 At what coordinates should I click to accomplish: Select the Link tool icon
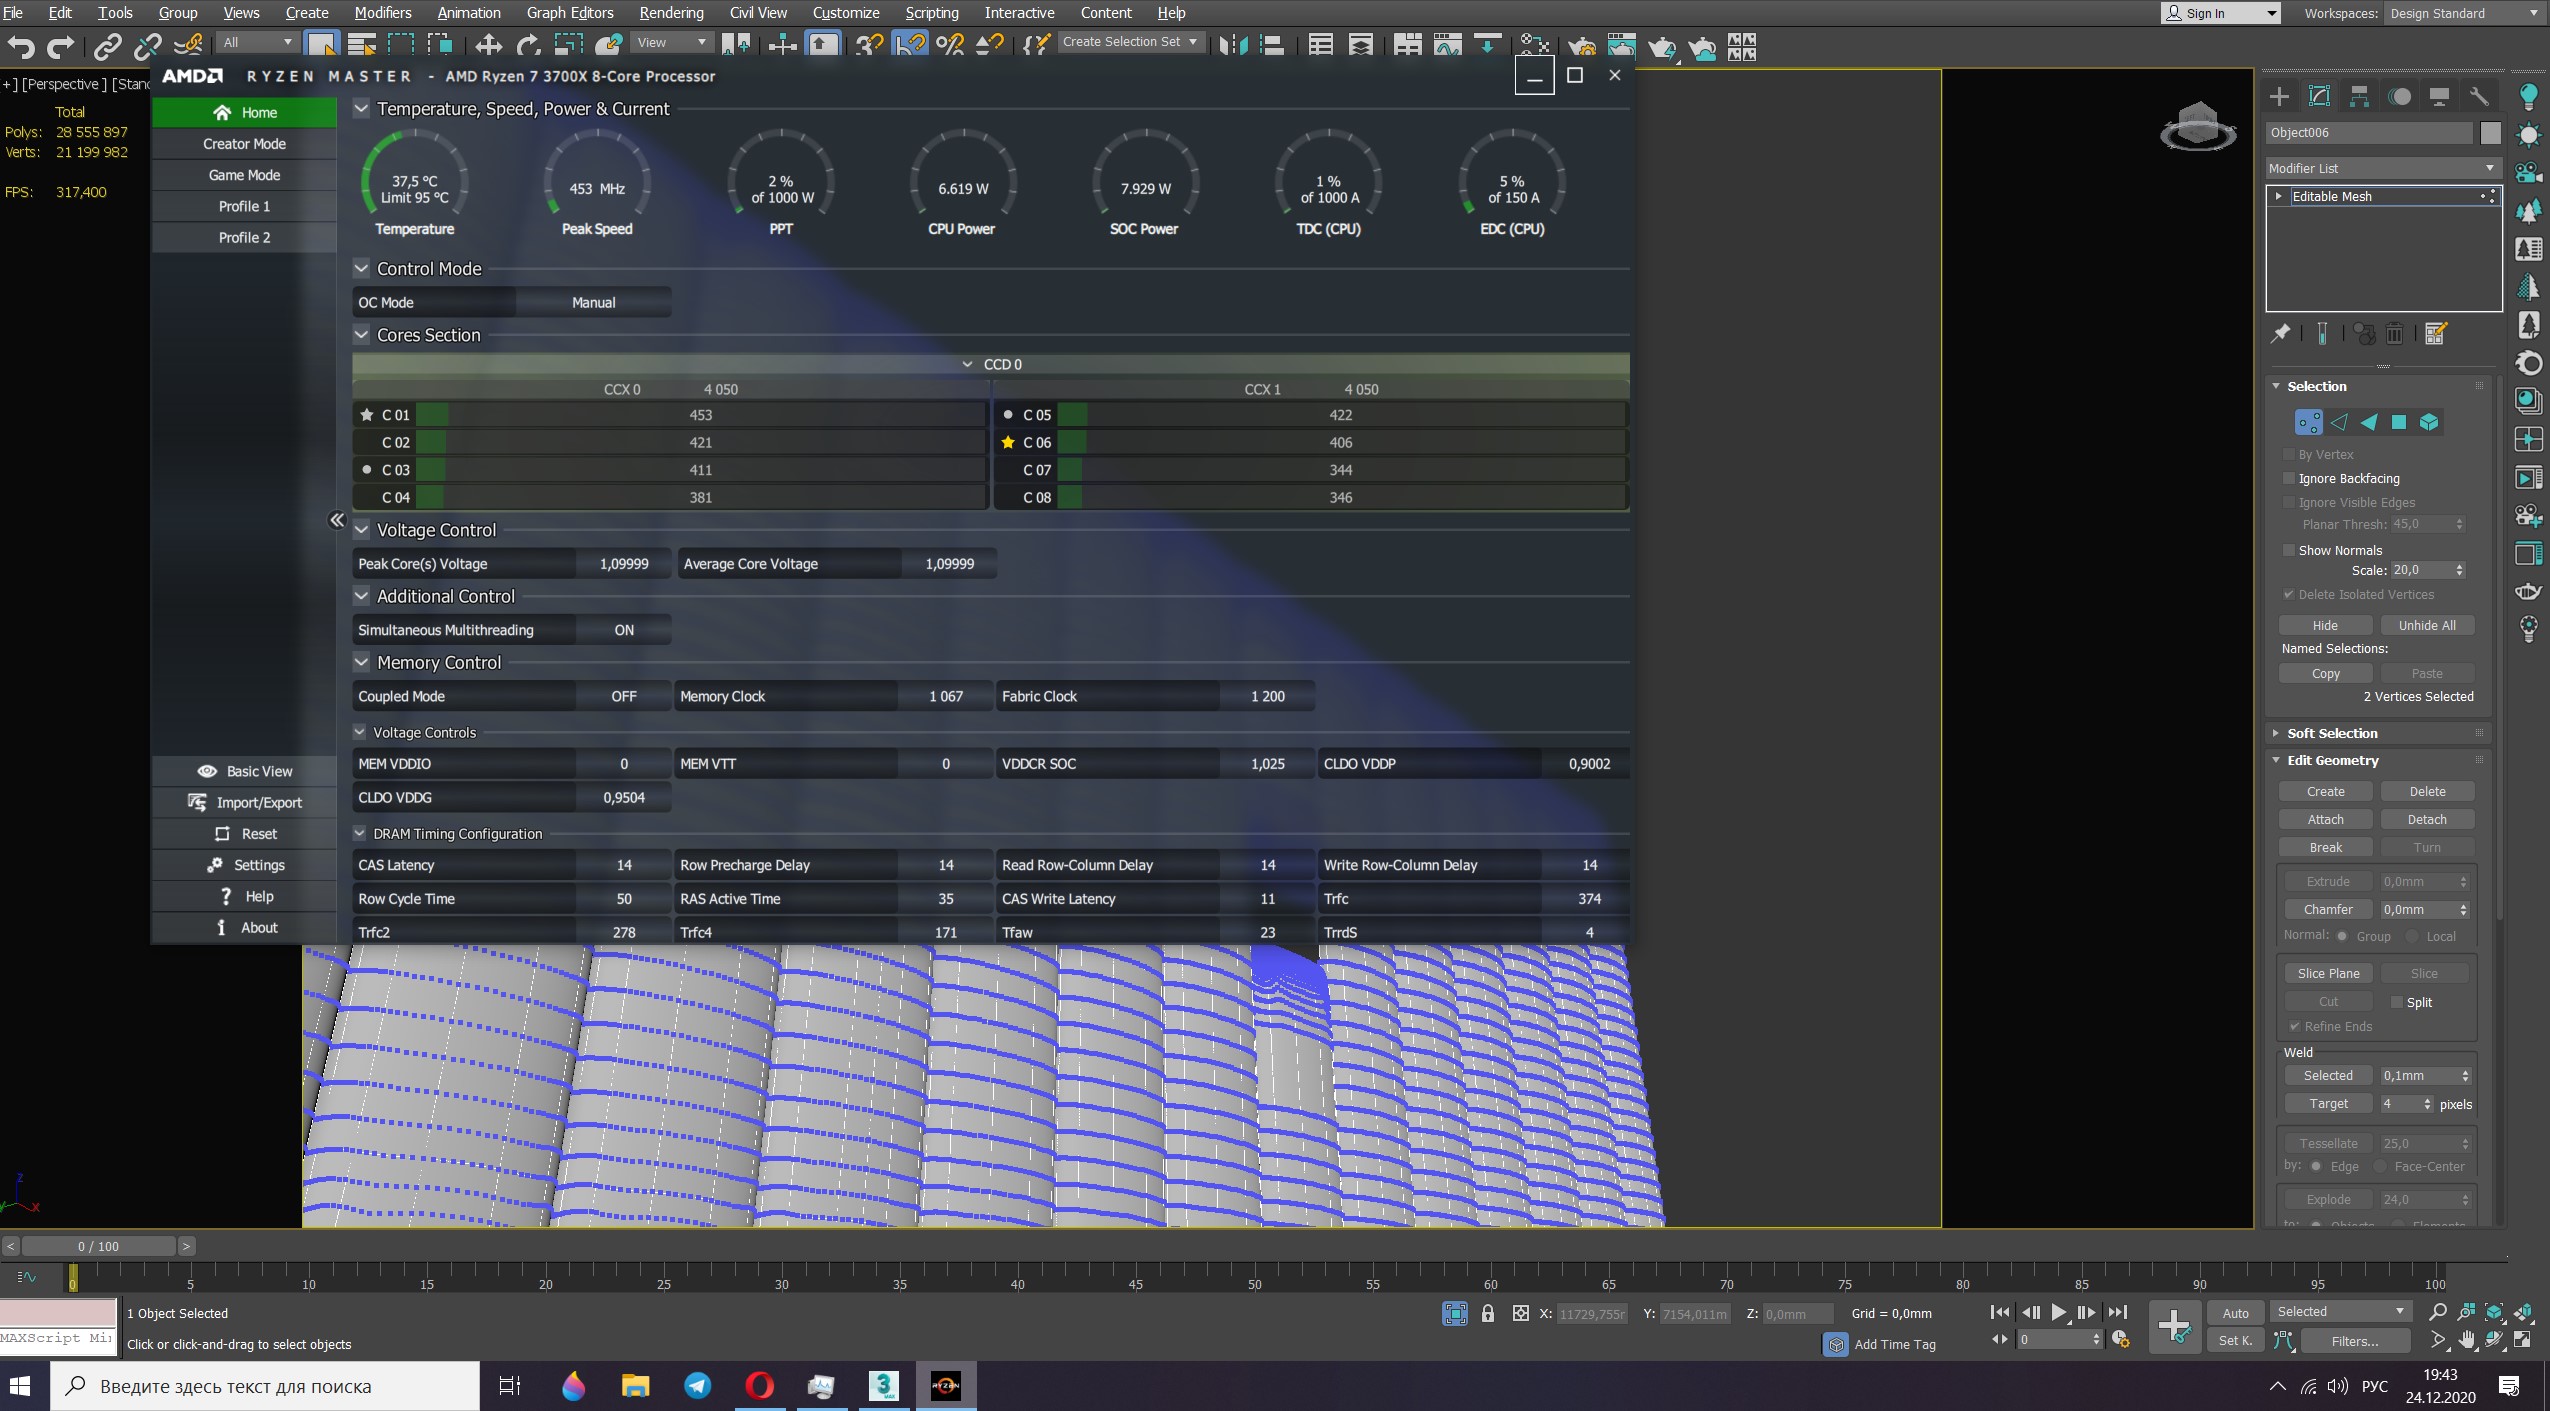pos(107,46)
